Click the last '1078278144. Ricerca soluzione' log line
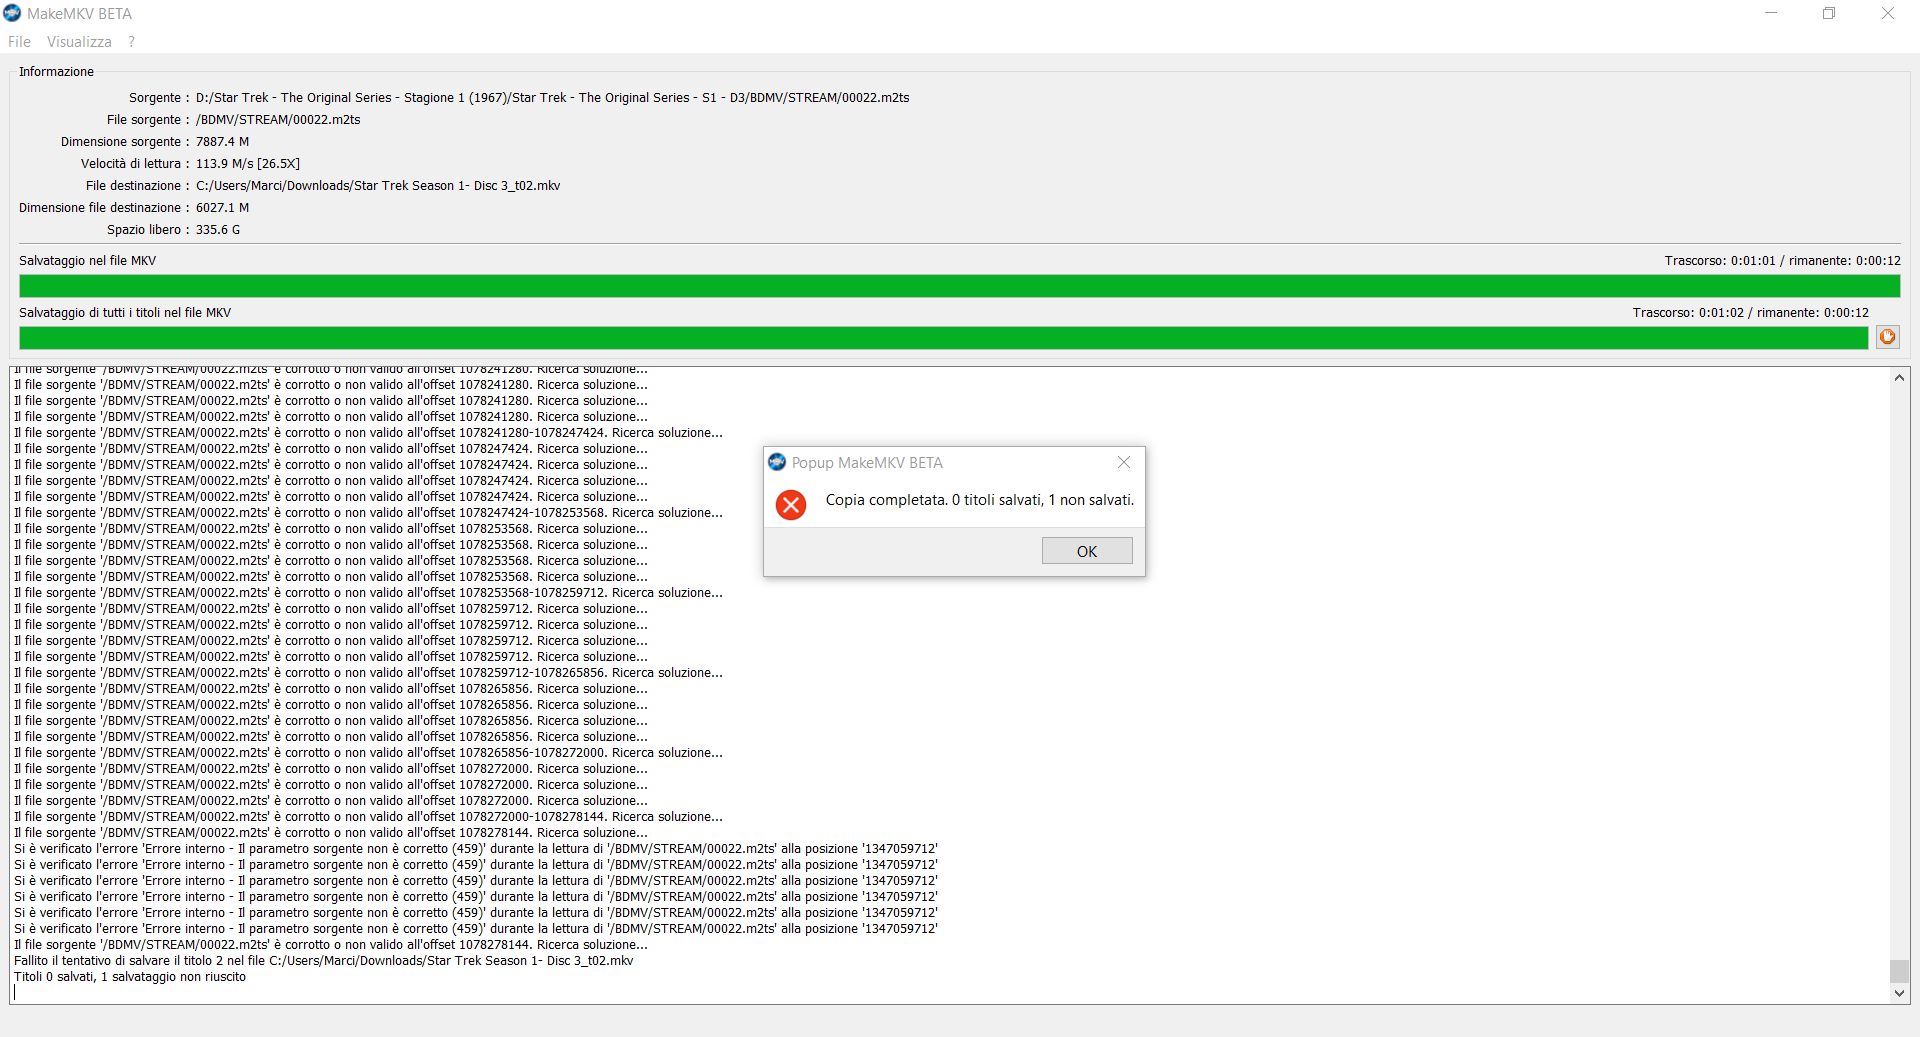Image resolution: width=1920 pixels, height=1037 pixels. pyautogui.click(x=331, y=945)
